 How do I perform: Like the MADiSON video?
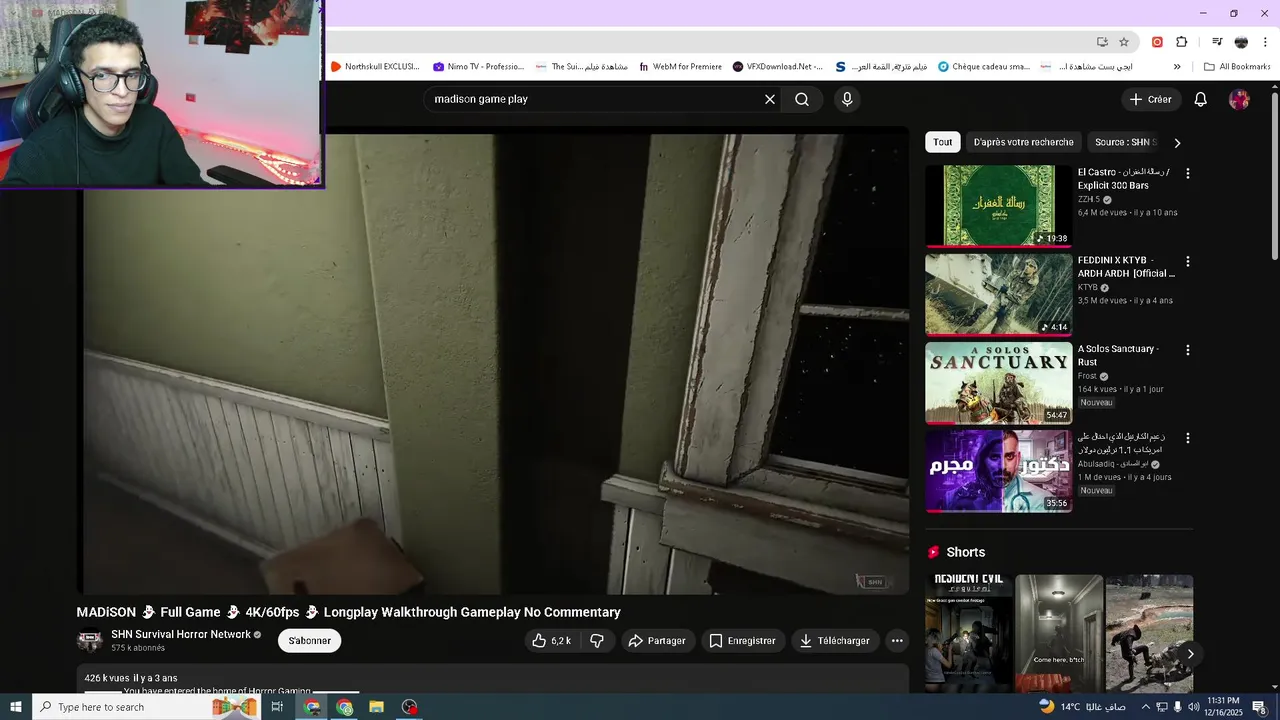(x=551, y=641)
